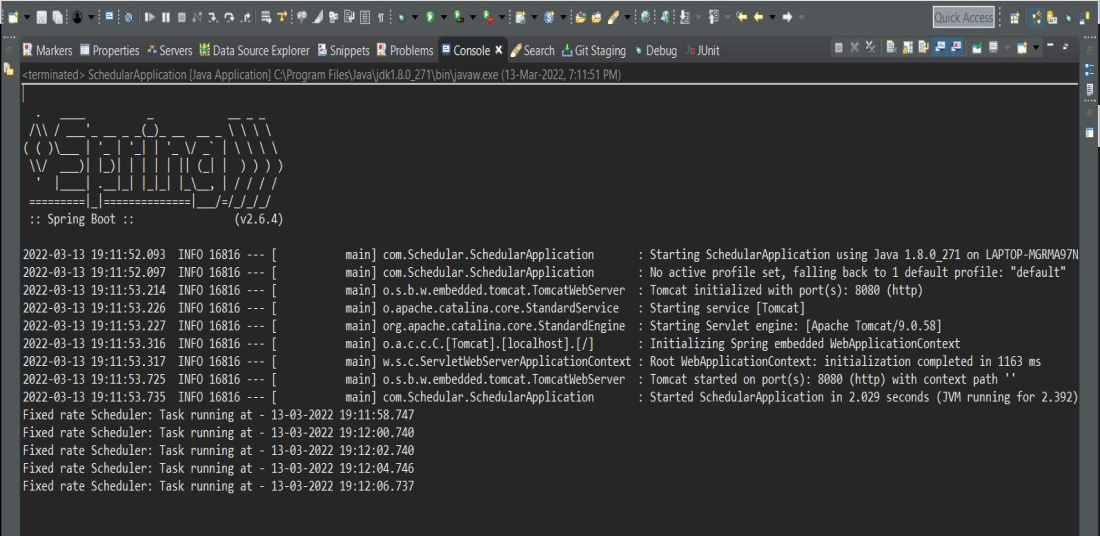Click the New file wizard icon
The height and width of the screenshot is (536, 1100).
(13, 17)
